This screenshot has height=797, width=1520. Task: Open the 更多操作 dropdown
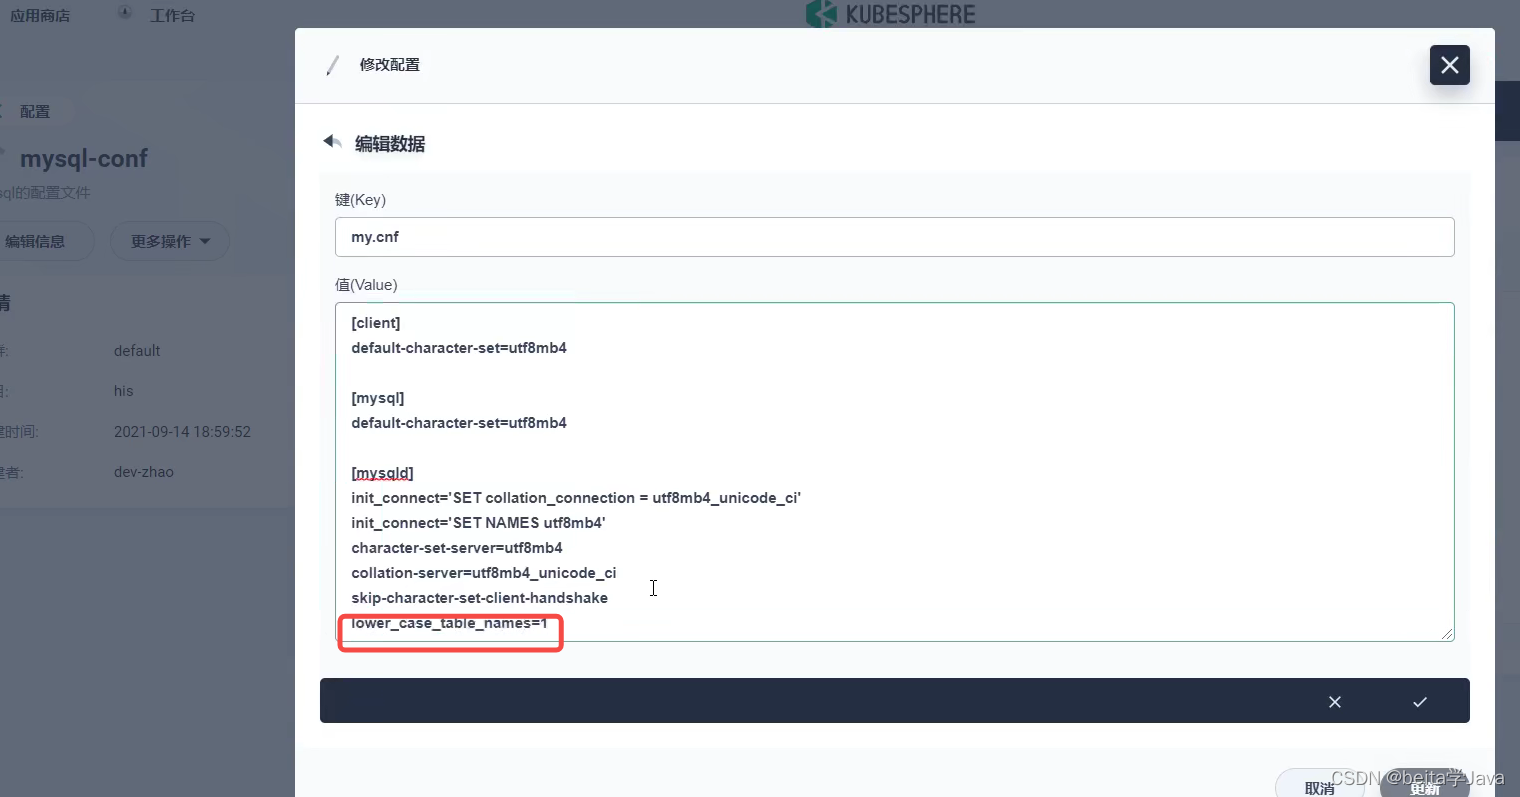(x=170, y=241)
